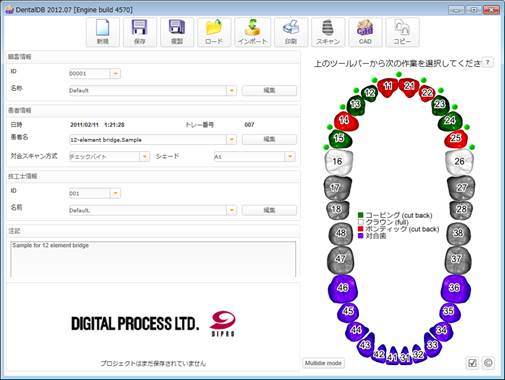
Task: Toggle the Multidie mode button
Action: click(x=323, y=363)
